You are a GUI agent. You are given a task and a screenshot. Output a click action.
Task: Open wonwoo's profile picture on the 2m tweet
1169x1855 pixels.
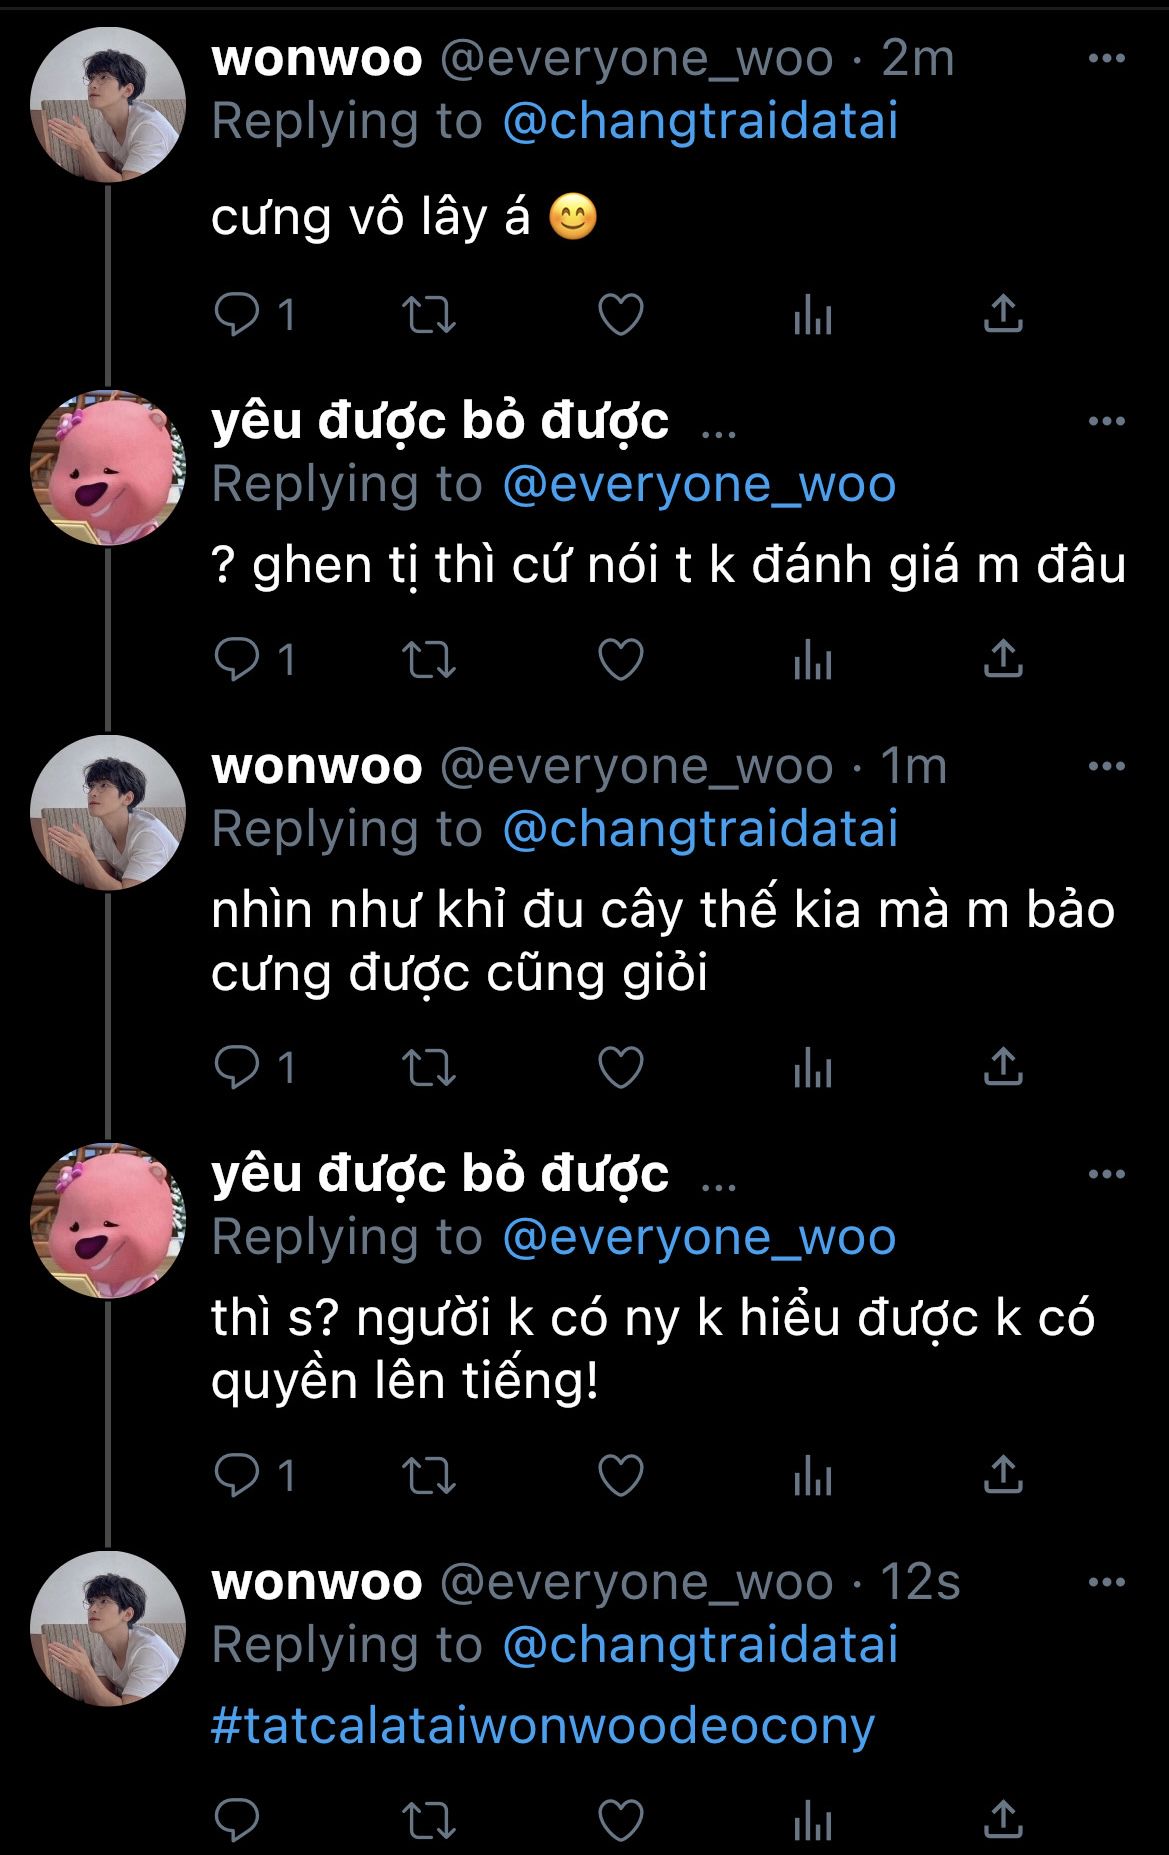[x=108, y=105]
